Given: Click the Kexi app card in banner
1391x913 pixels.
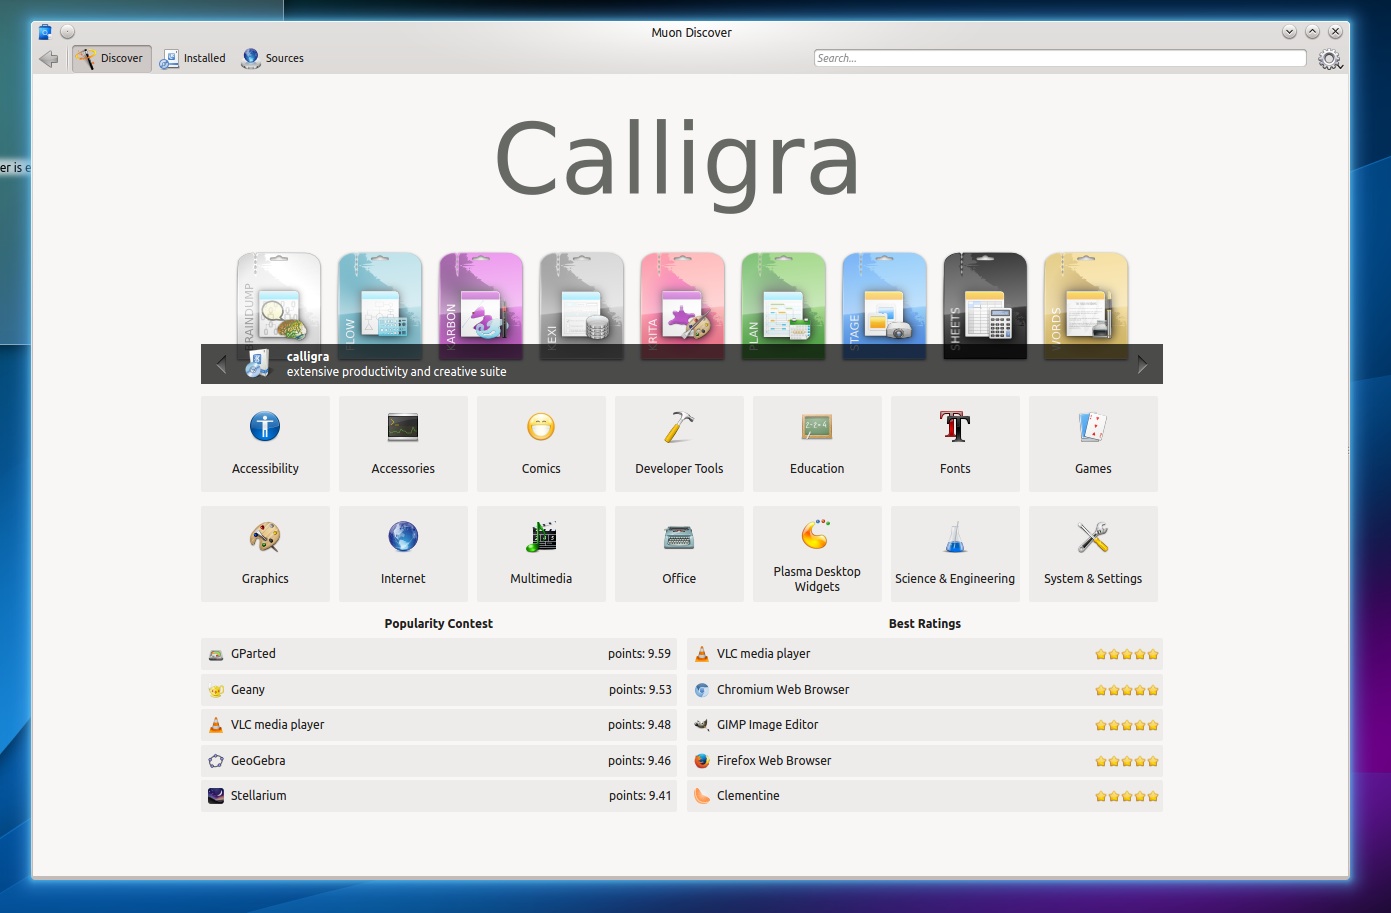Looking at the screenshot, I should coord(582,305).
